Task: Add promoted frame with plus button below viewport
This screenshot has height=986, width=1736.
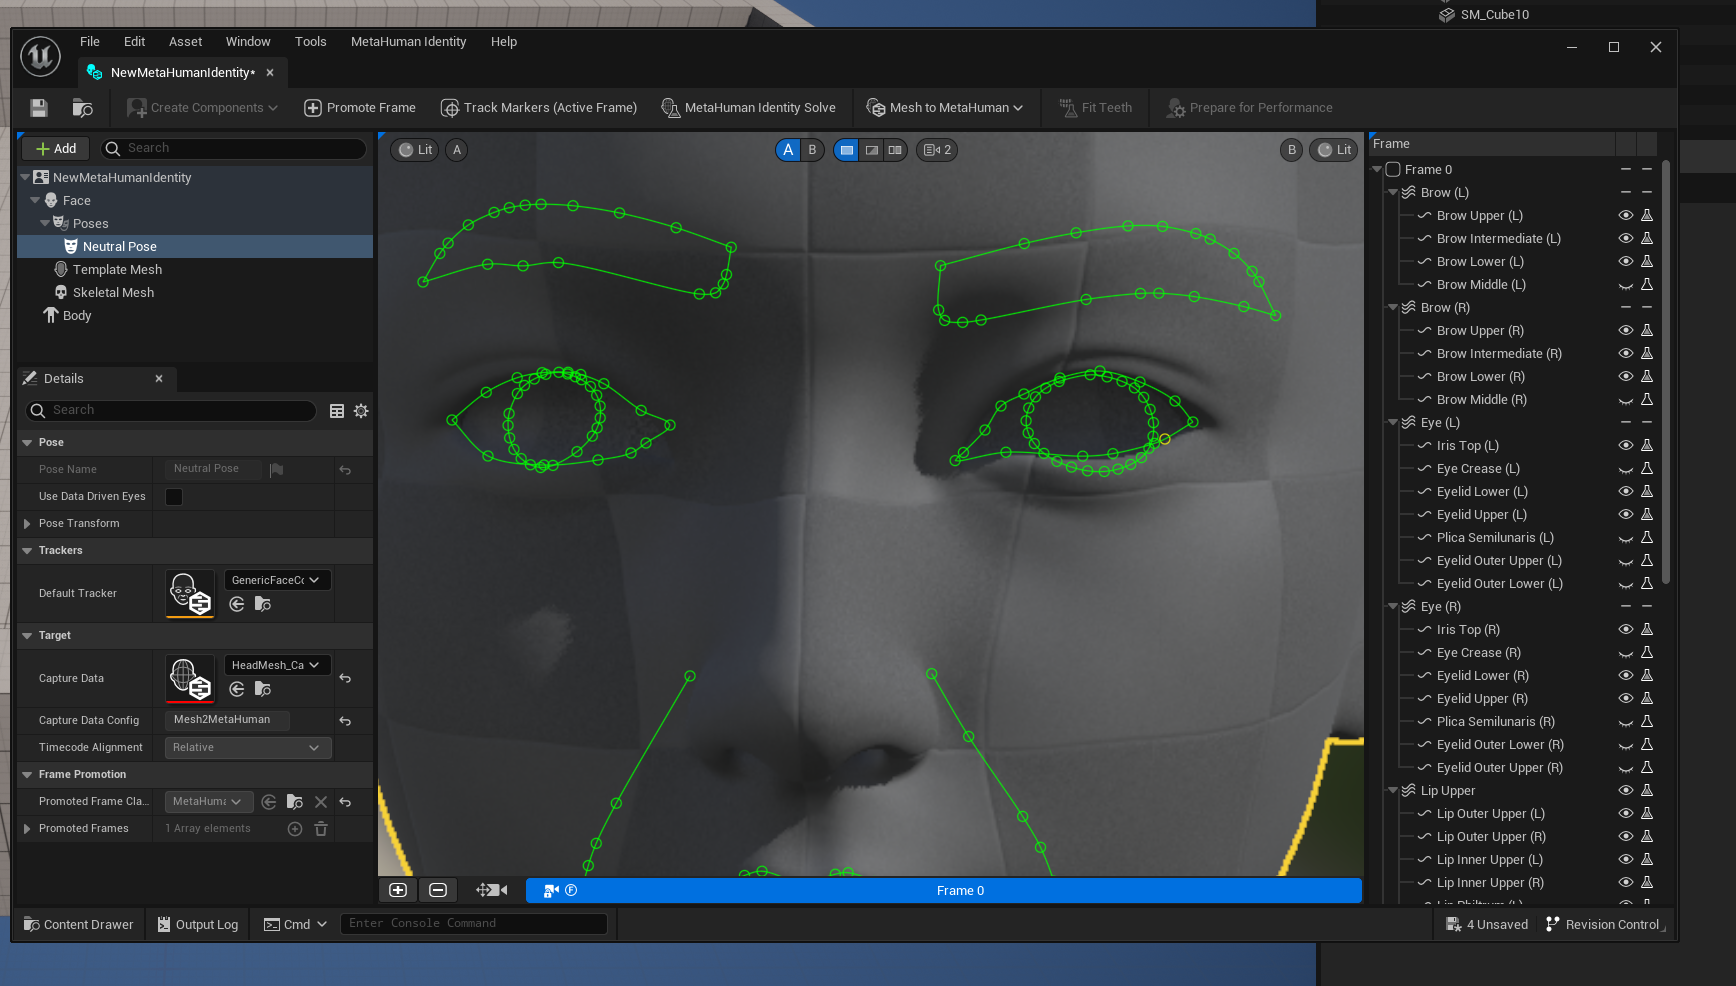Action: [x=398, y=890]
